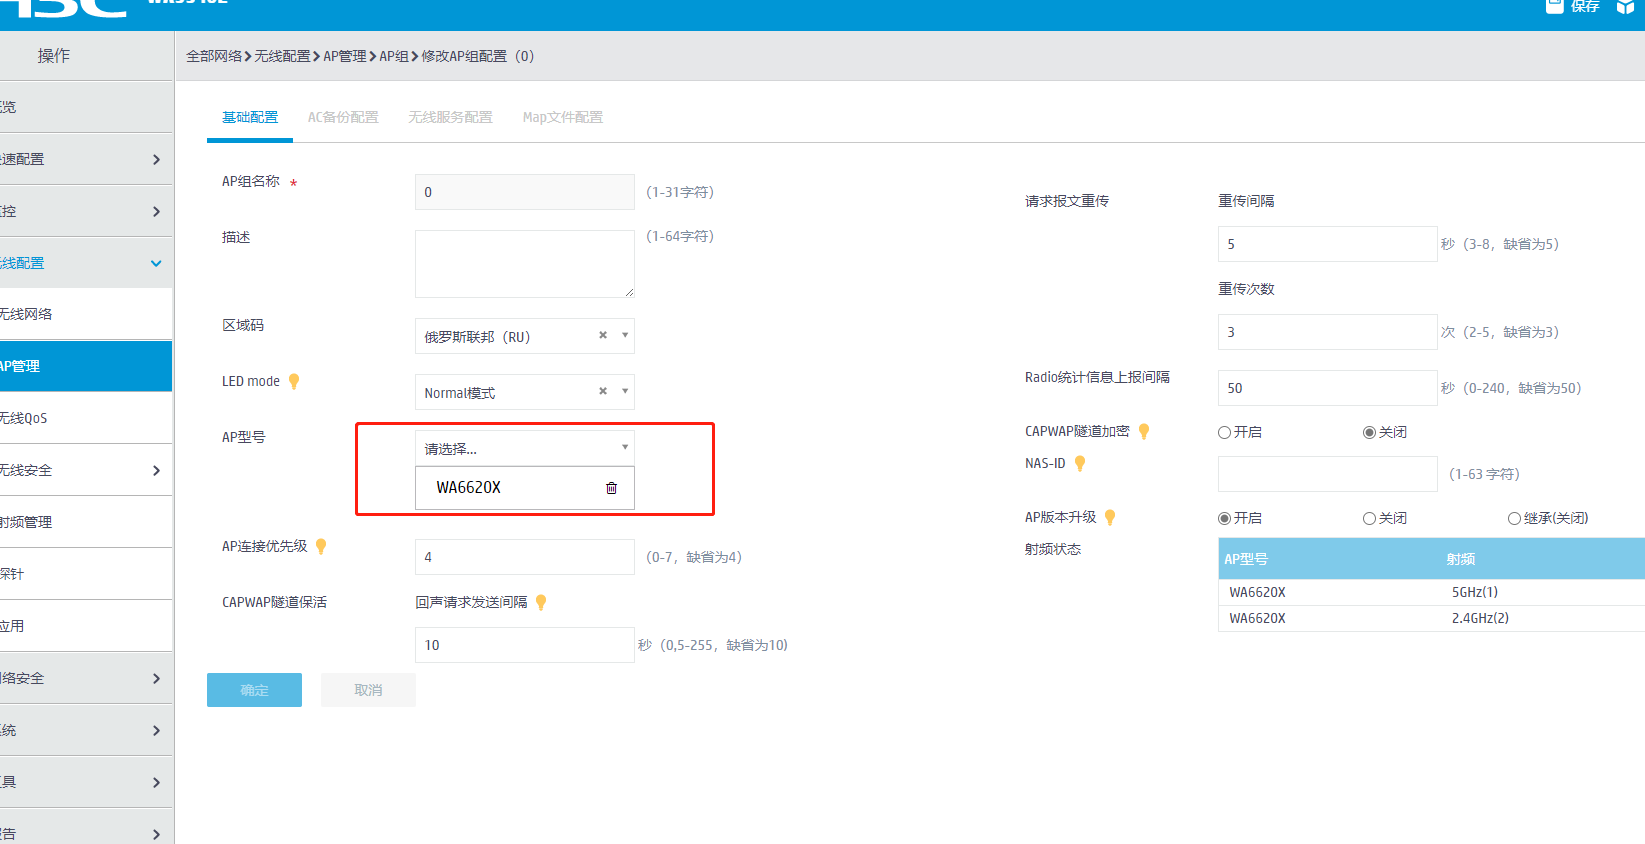
Task: Open 无线QoS in the sidebar
Action: point(86,418)
